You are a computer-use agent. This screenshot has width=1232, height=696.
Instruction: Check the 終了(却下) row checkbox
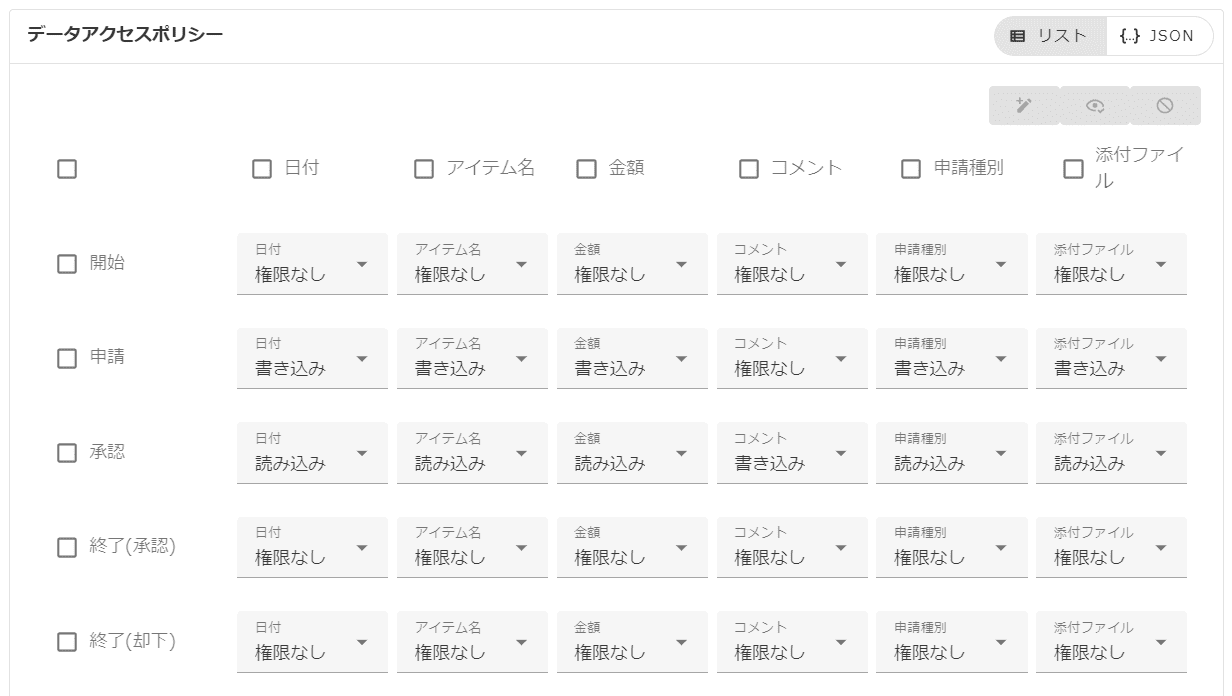(x=67, y=642)
